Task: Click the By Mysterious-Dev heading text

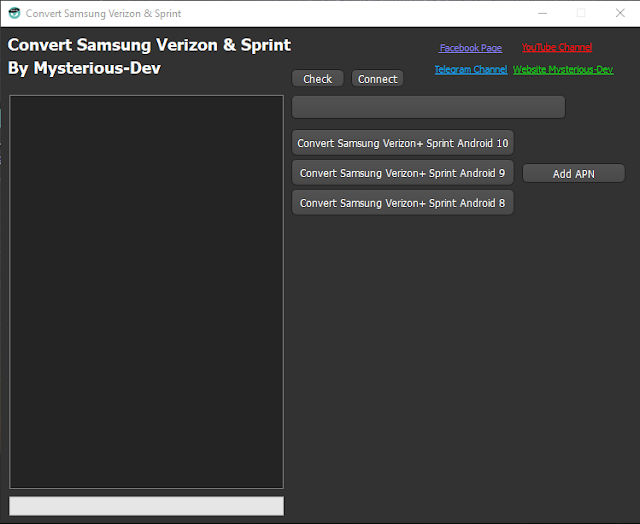Action: pyautogui.click(x=84, y=69)
